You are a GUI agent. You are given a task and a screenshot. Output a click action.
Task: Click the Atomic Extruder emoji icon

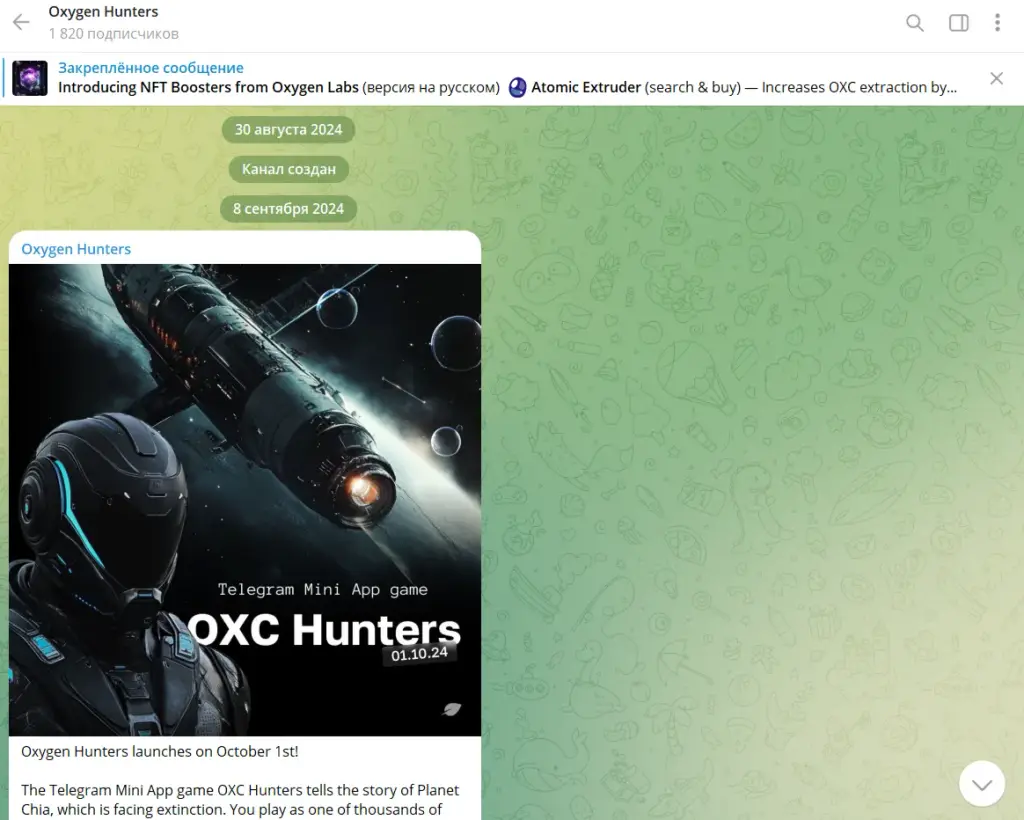click(517, 87)
